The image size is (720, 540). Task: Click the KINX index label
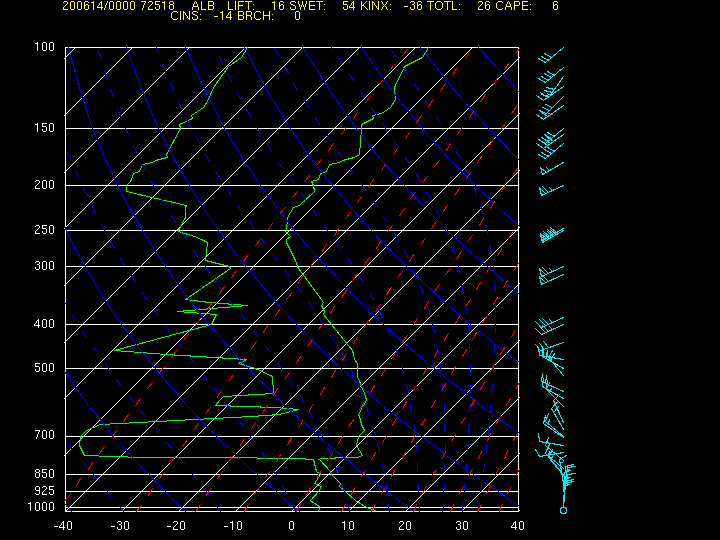pyautogui.click(x=375, y=6)
